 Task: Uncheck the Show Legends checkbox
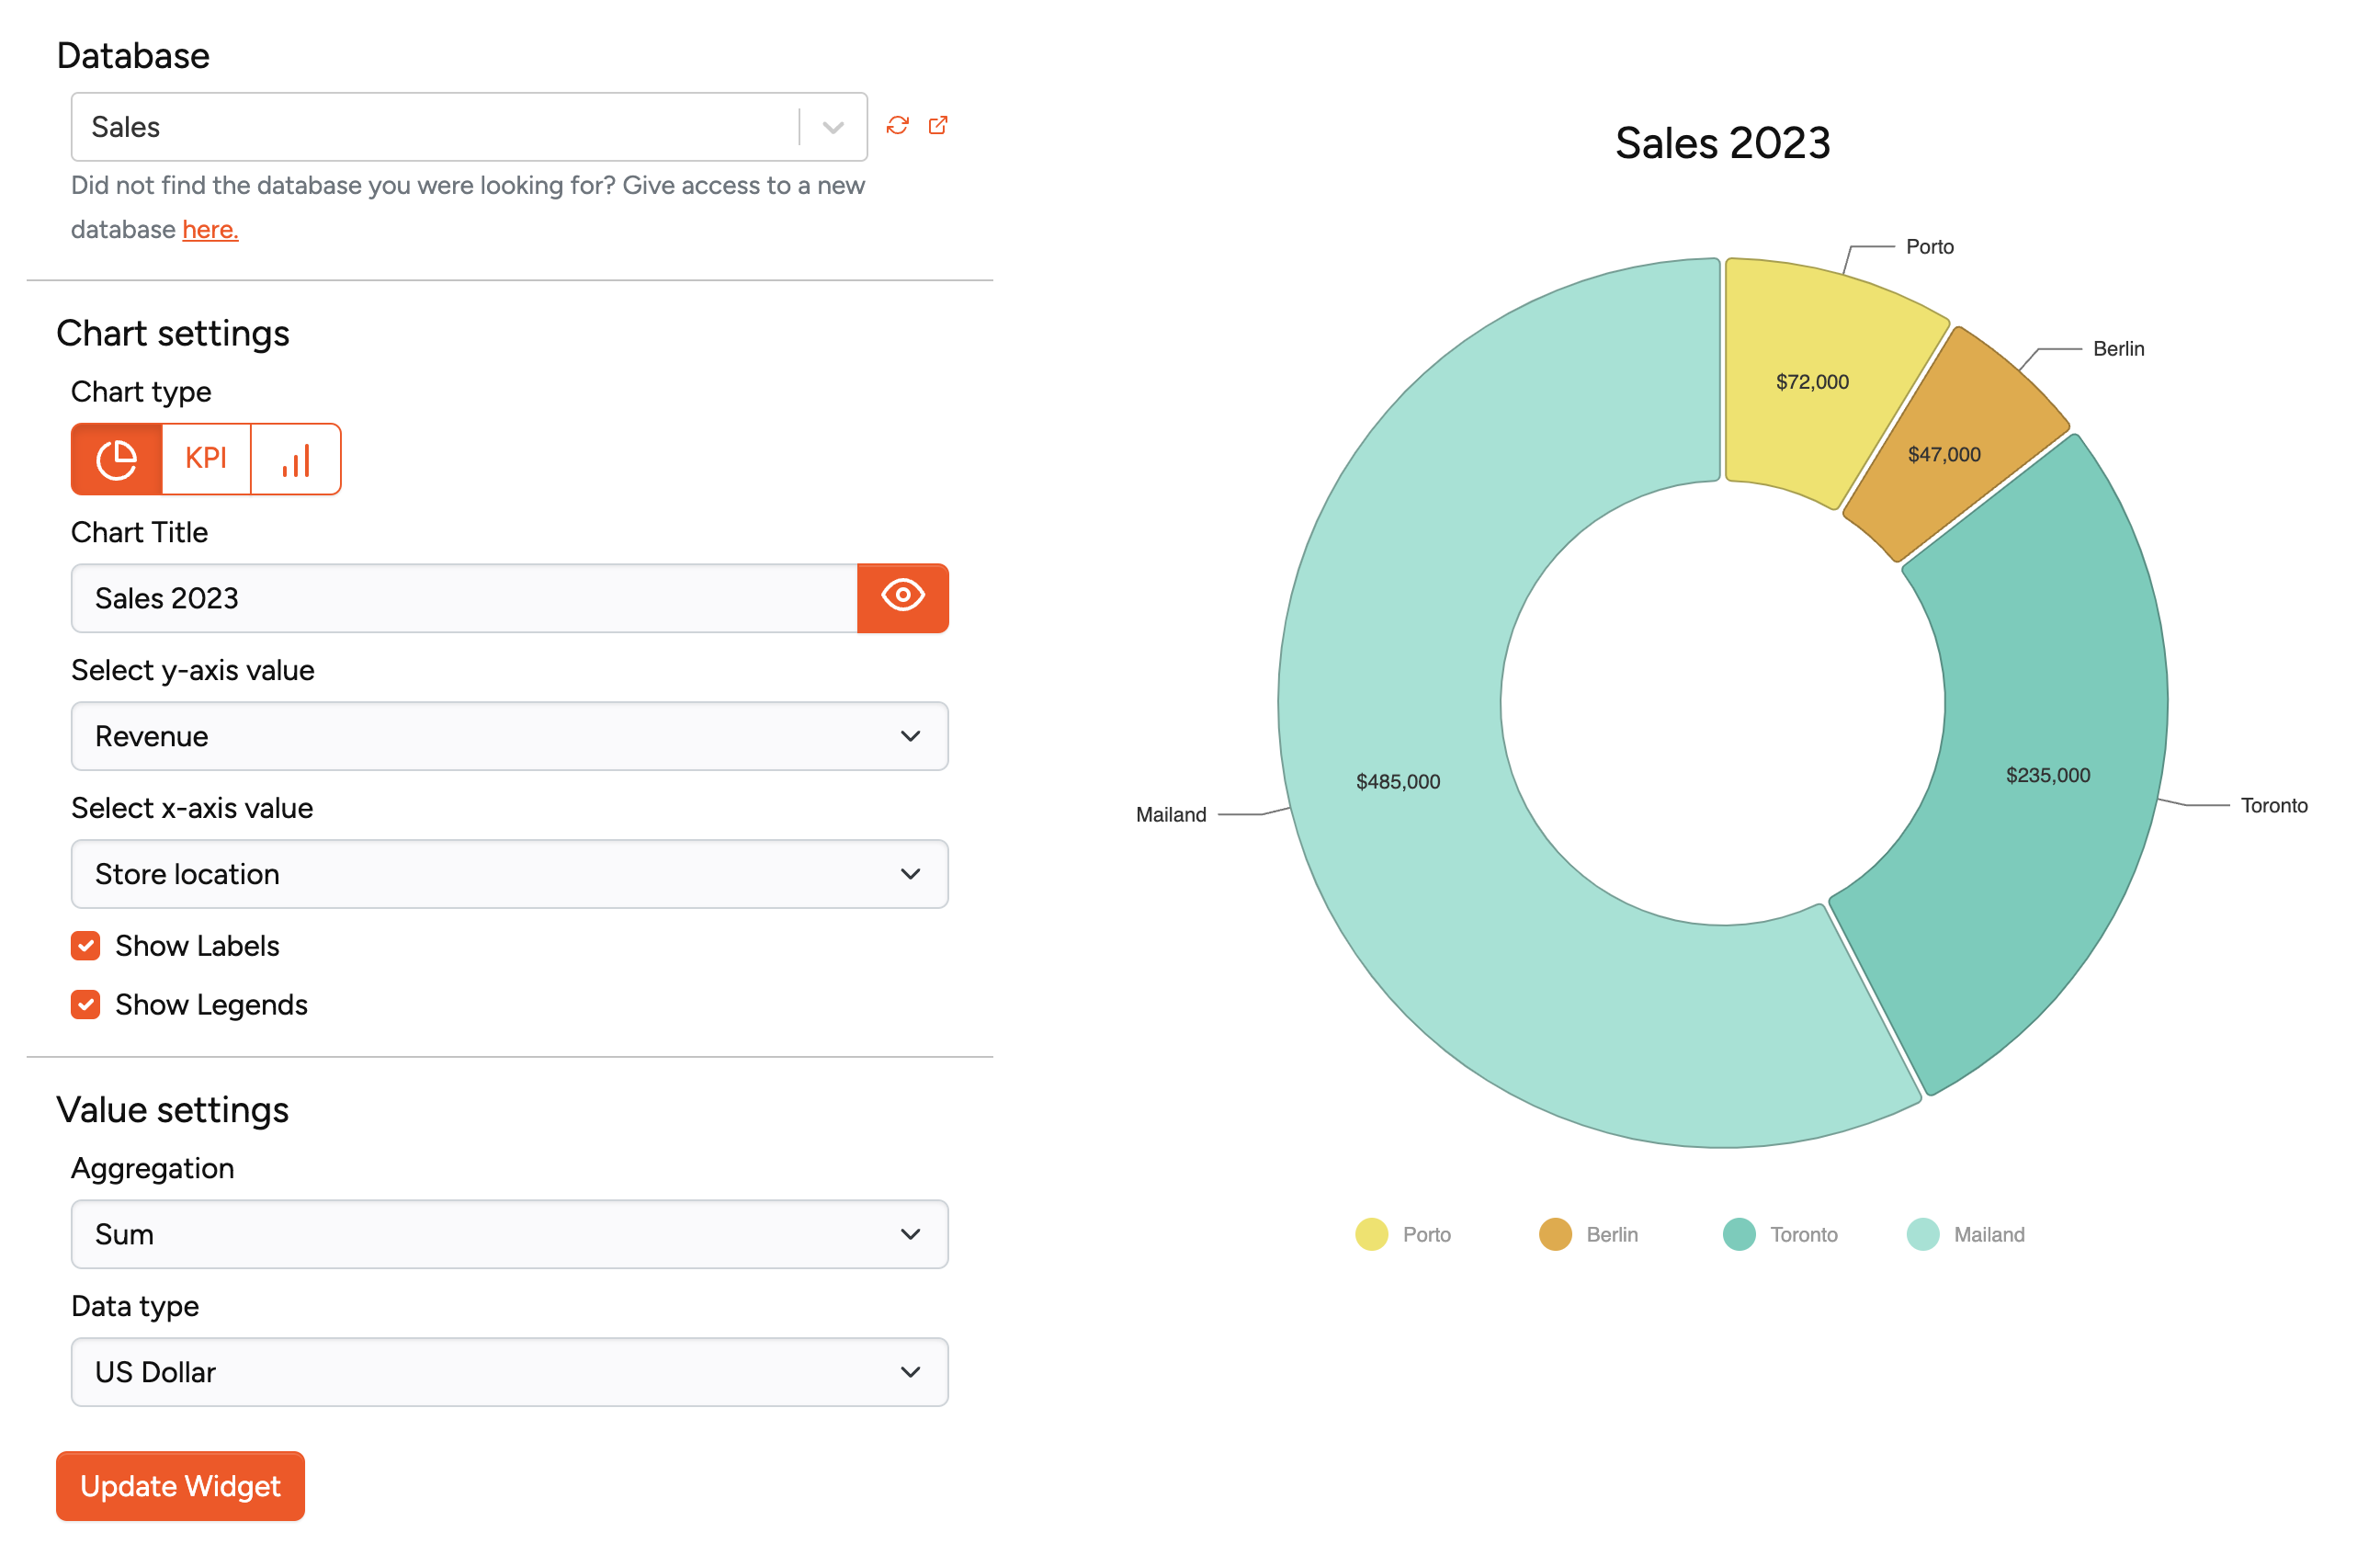[x=86, y=1004]
